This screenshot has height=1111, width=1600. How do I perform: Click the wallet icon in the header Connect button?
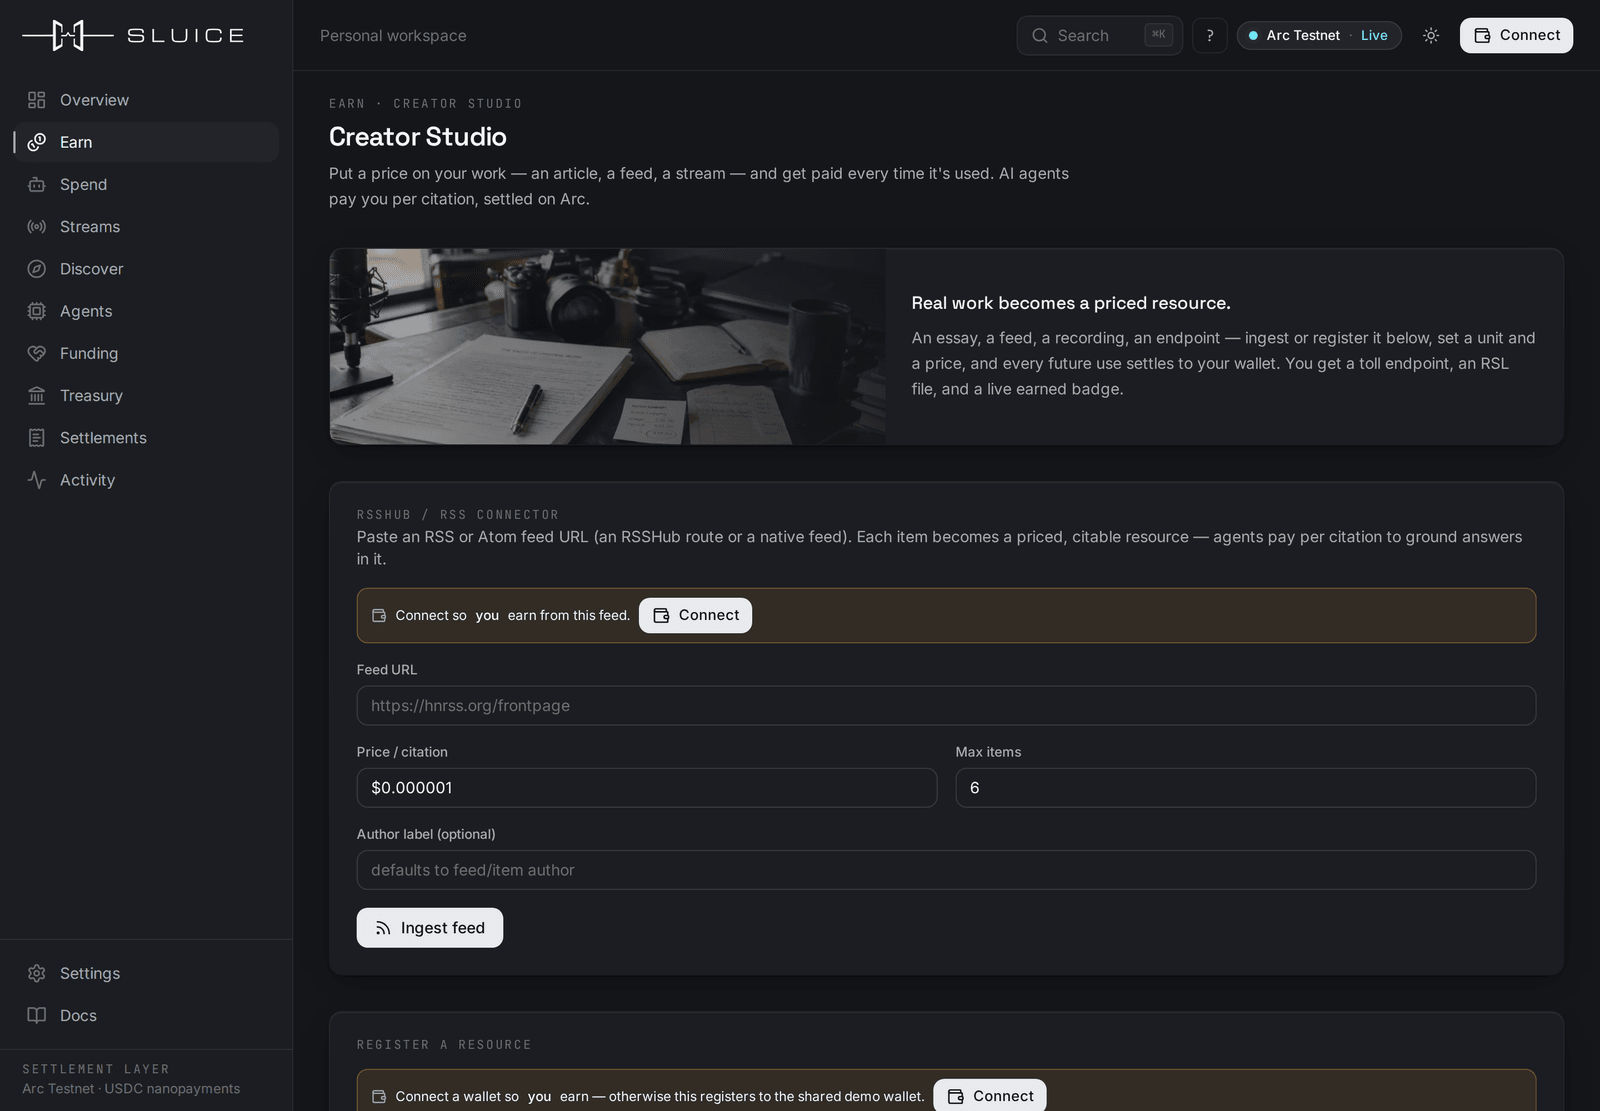point(1483,35)
